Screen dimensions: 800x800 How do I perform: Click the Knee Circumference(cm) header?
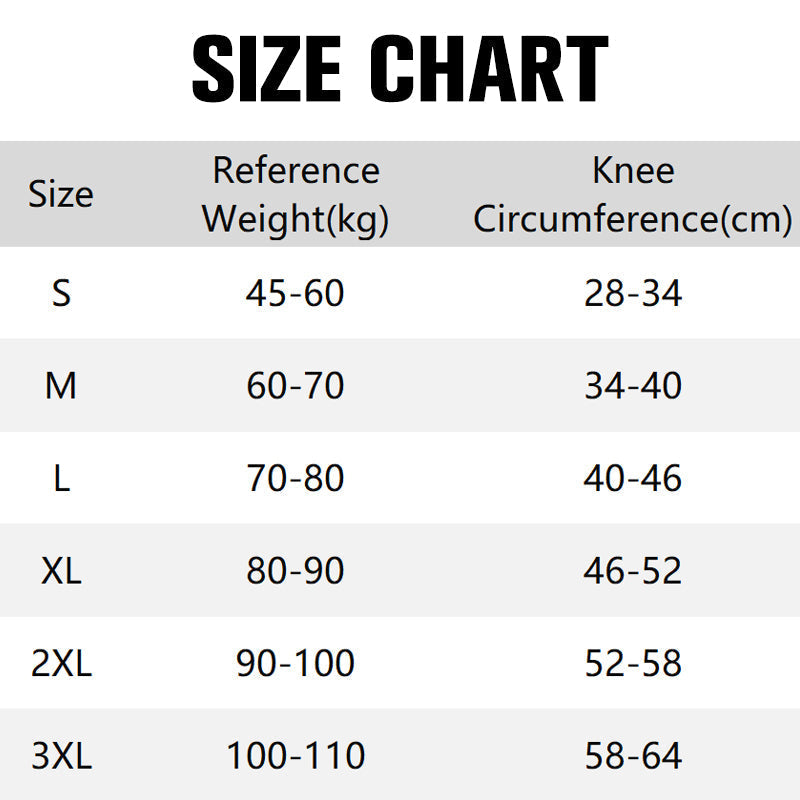click(633, 194)
